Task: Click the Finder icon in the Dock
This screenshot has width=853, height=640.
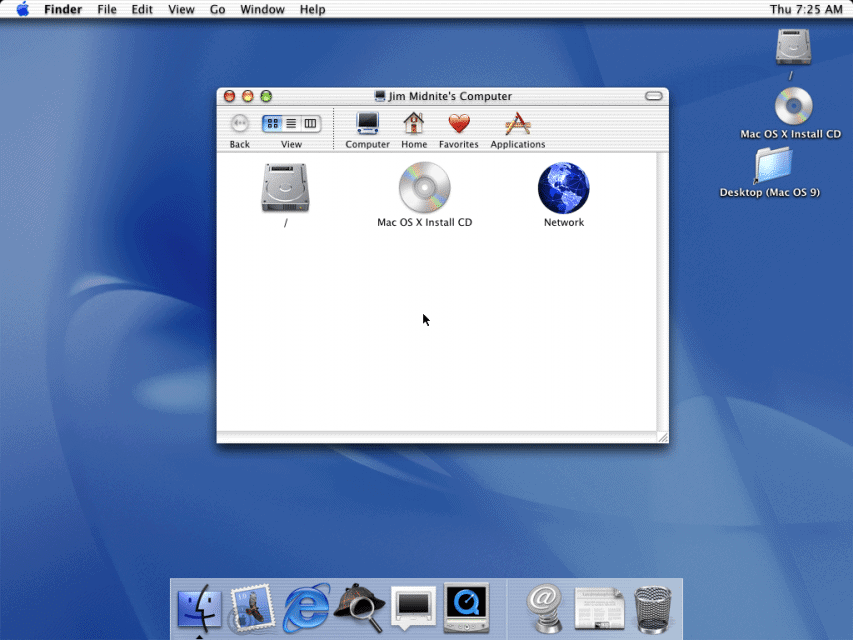Action: [x=199, y=608]
